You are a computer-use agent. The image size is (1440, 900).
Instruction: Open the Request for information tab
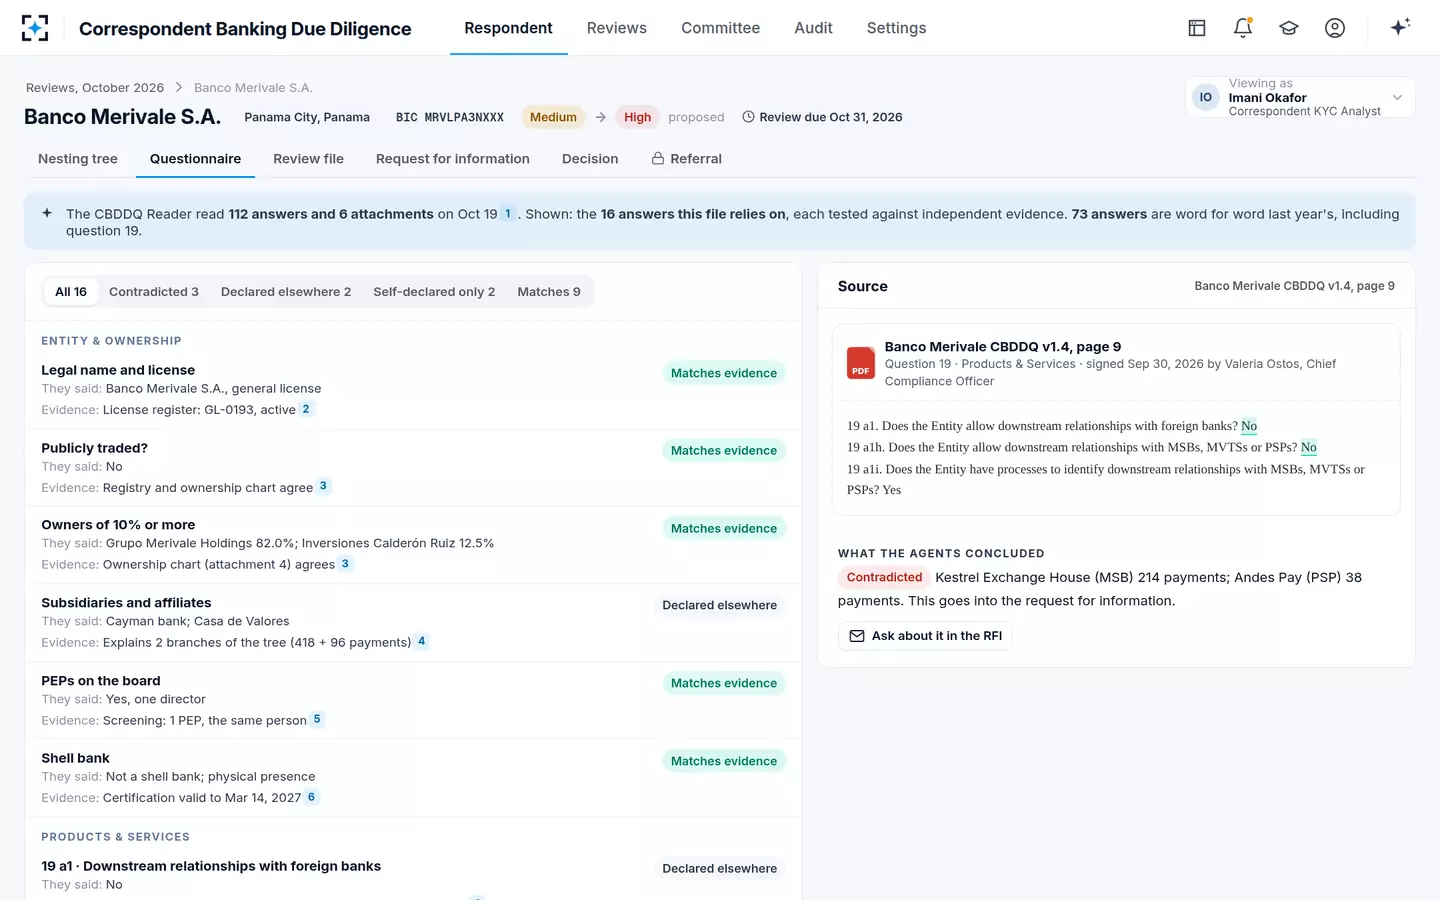pyautogui.click(x=453, y=159)
